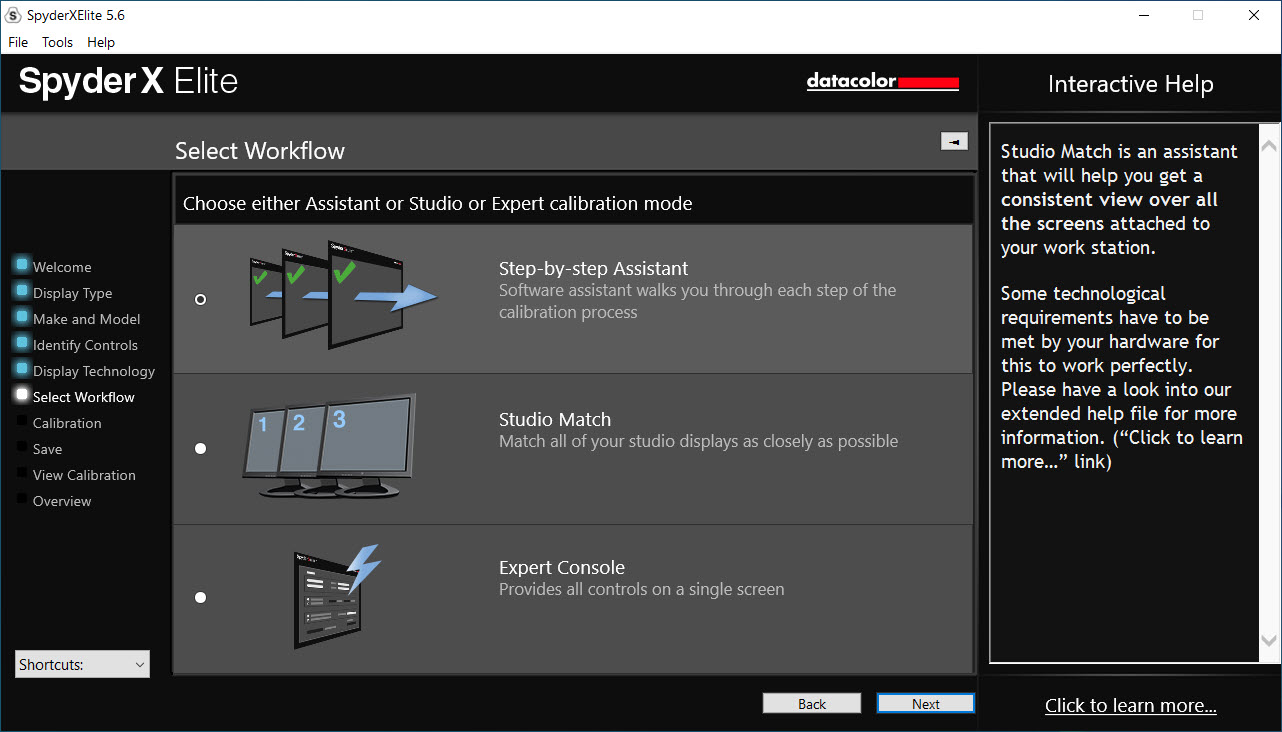Viewport: 1282px width, 732px height.
Task: Click the Interactive Help heading
Action: pyautogui.click(x=1131, y=85)
